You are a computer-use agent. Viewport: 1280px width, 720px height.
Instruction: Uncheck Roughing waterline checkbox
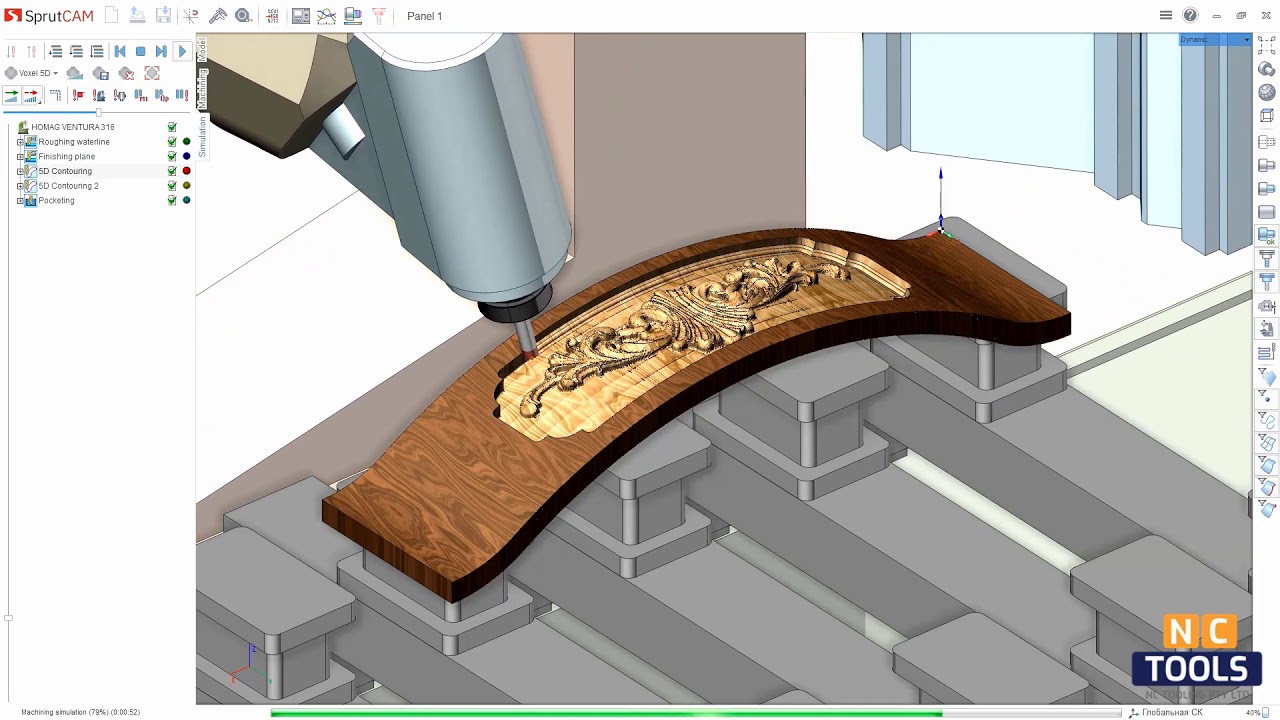172,142
